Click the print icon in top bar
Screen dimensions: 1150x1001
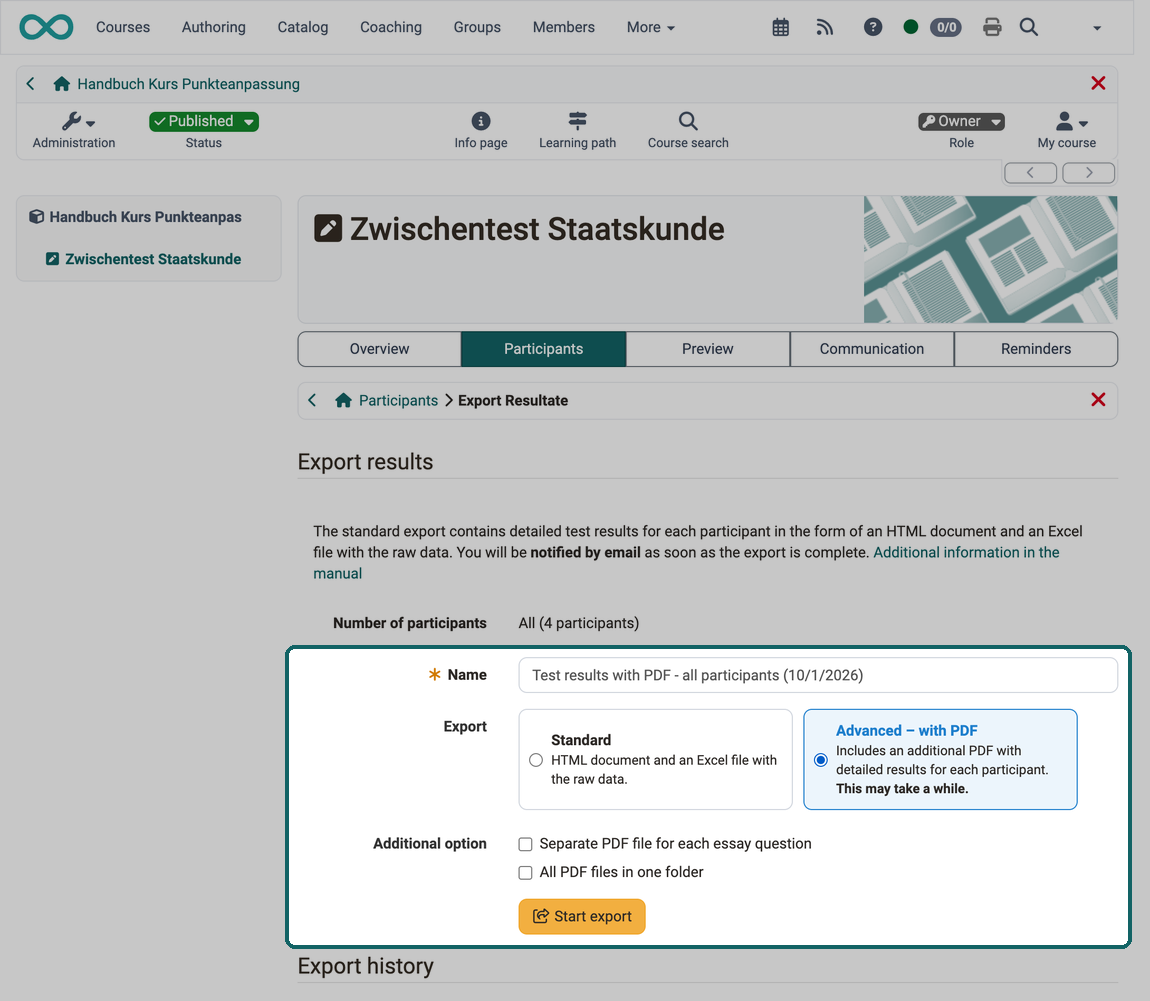(x=992, y=27)
